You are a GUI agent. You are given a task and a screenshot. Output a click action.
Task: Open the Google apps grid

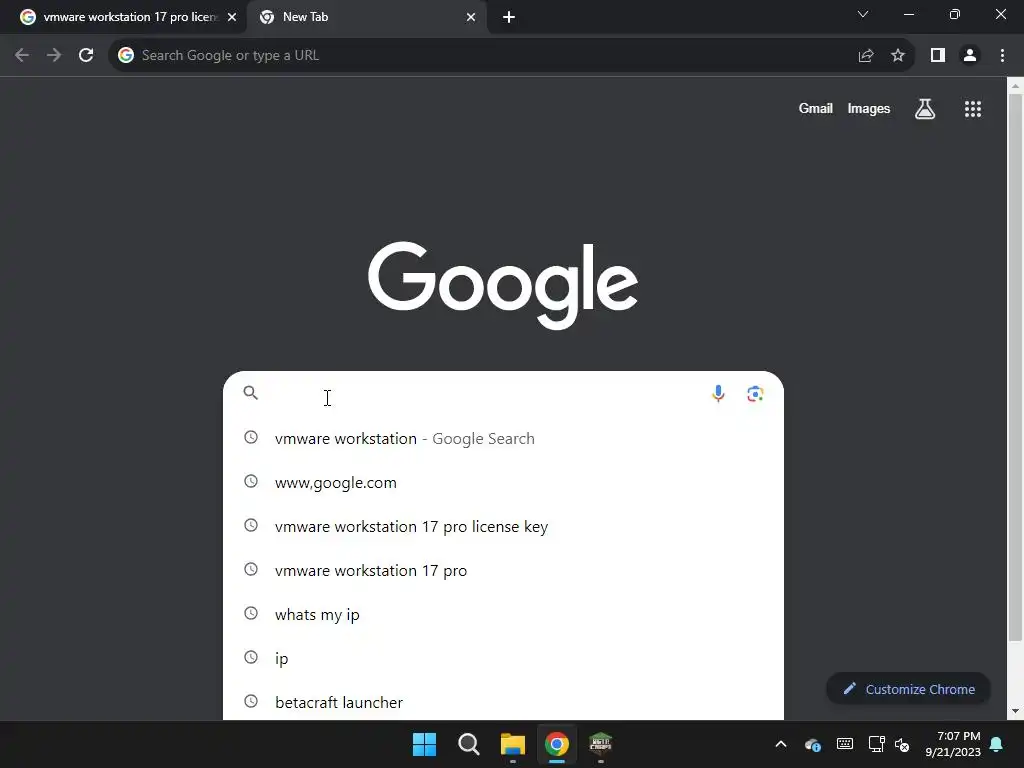(x=973, y=108)
